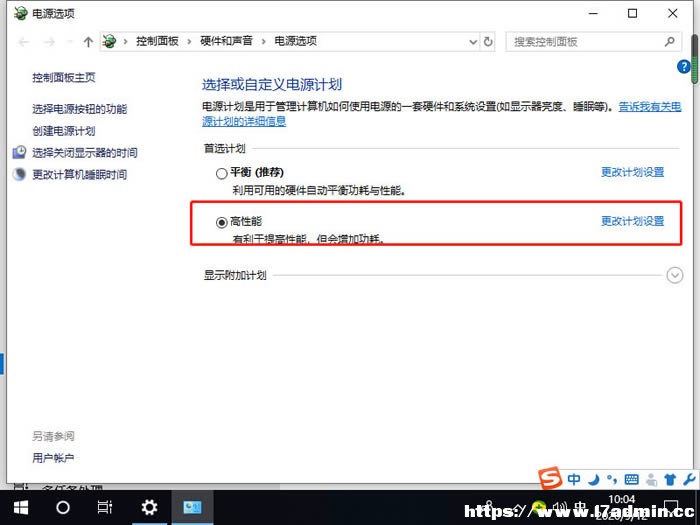Toggle Sogou 中 Chinese/English mode
Screen dimensions: 700x525
click(574, 479)
